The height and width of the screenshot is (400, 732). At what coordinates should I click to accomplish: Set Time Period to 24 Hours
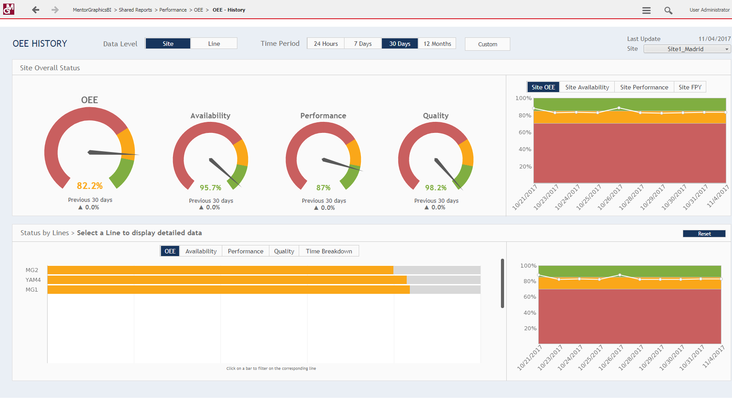[x=325, y=44]
